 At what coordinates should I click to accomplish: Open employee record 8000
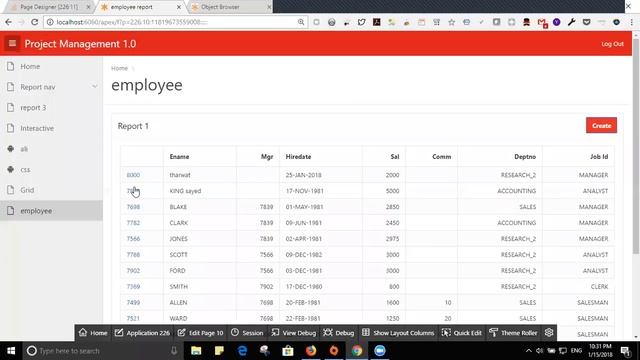pos(133,175)
